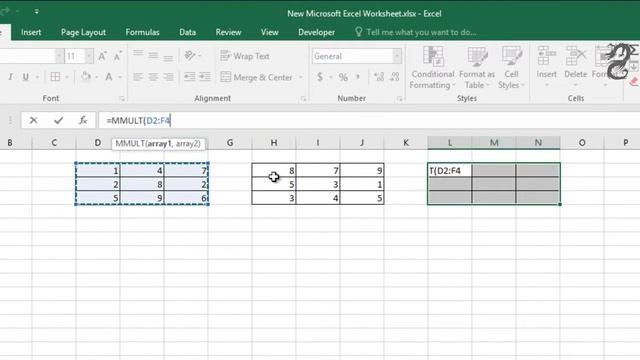Image resolution: width=640 pixels, height=360 pixels.
Task: Open the Data tab
Action: 187,32
